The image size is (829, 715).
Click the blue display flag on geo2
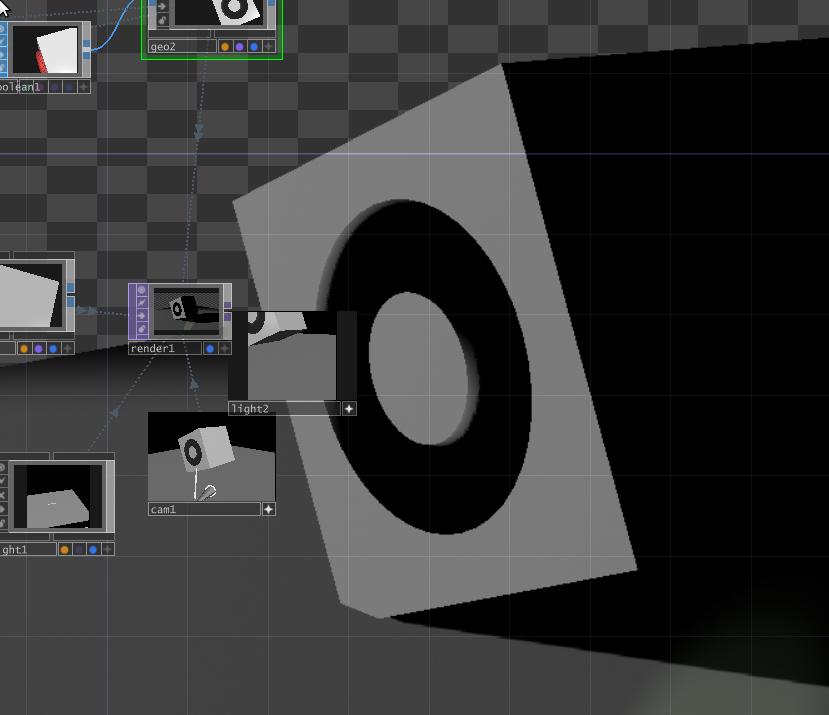click(x=254, y=47)
